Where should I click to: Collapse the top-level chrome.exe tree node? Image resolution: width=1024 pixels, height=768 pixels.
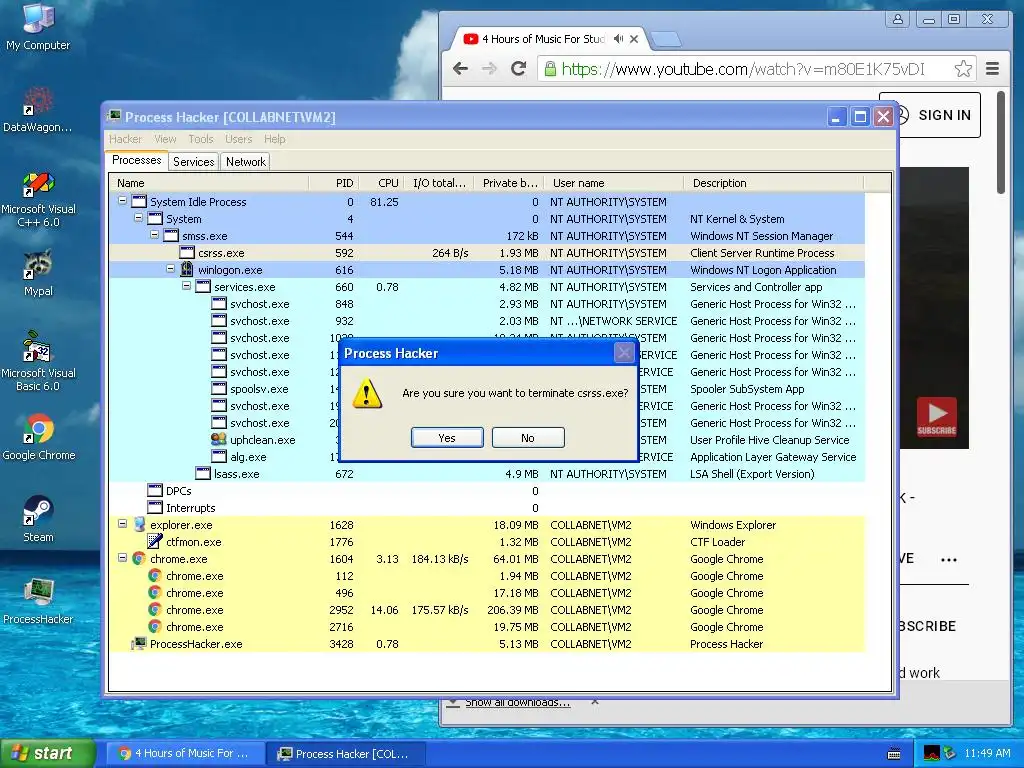click(122, 558)
